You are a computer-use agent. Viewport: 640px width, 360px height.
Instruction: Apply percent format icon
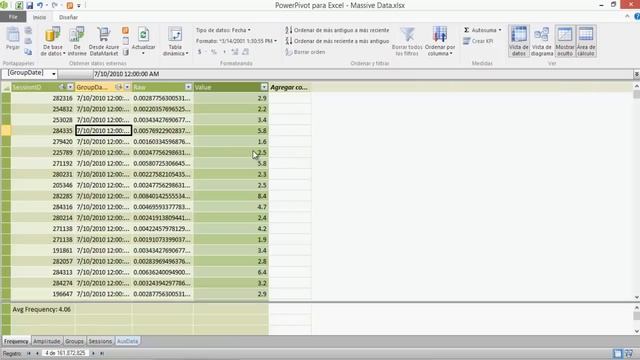[213, 52]
